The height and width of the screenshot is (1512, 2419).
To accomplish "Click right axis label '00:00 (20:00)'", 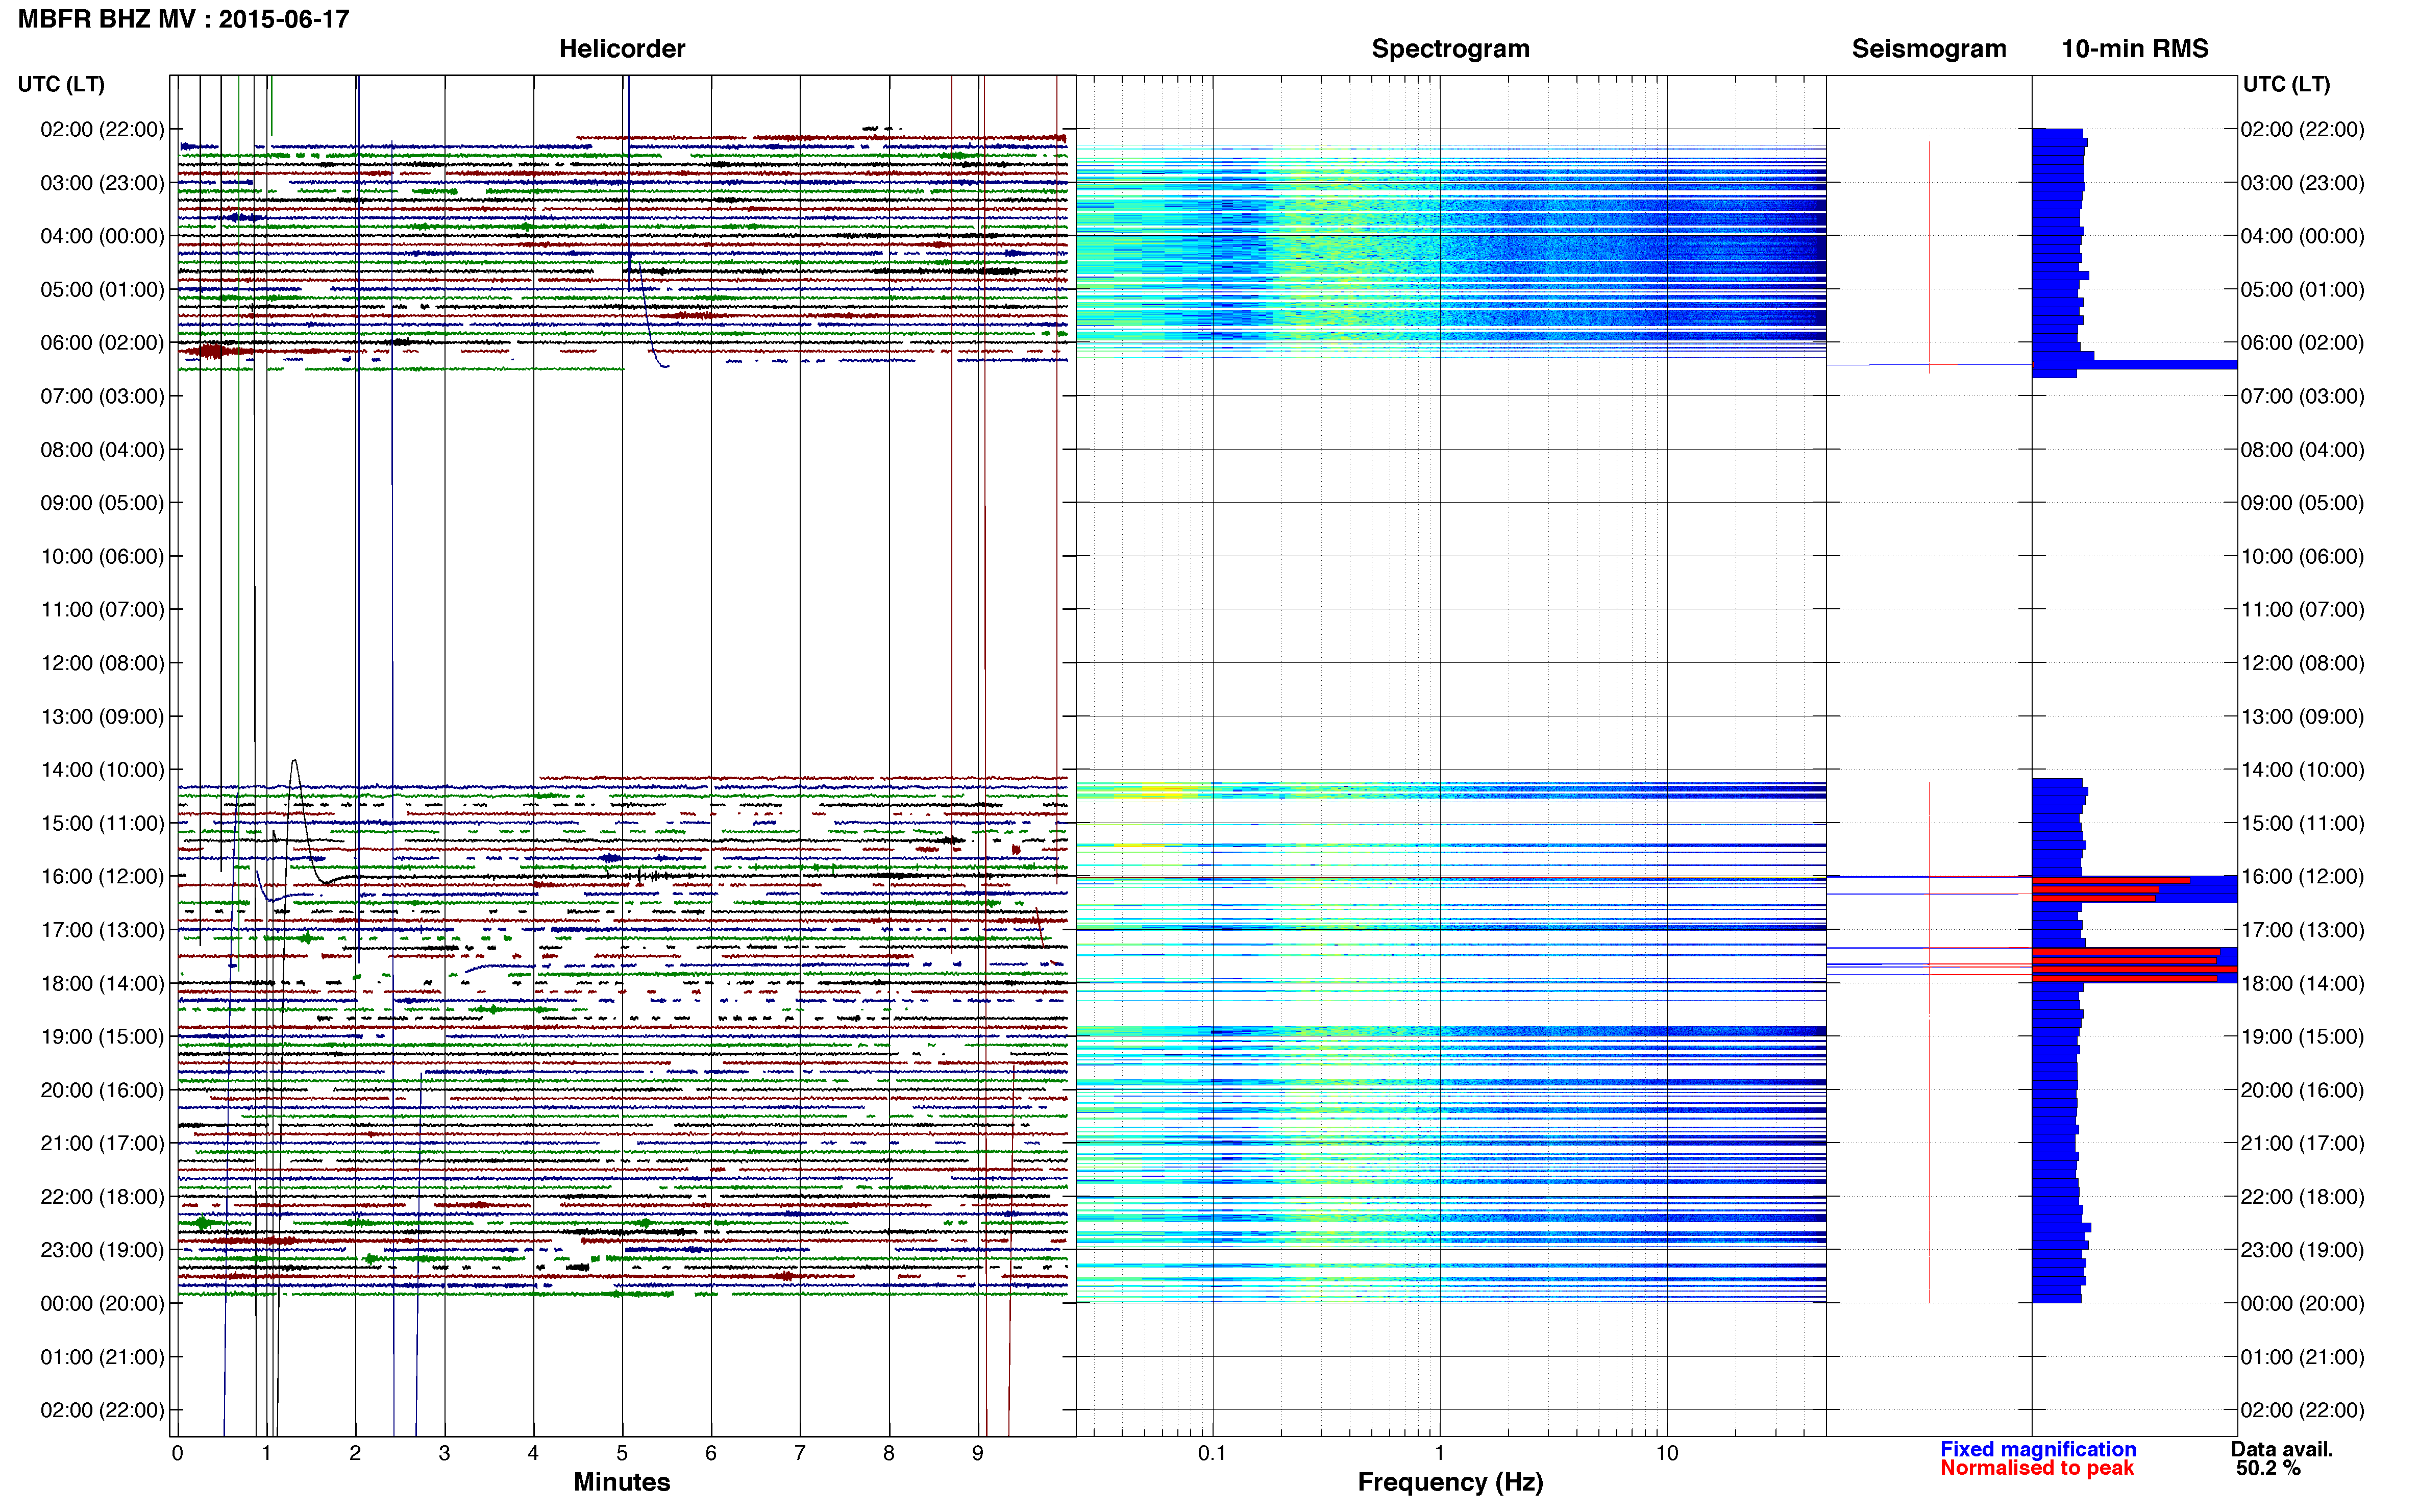I will pos(2302,1304).
